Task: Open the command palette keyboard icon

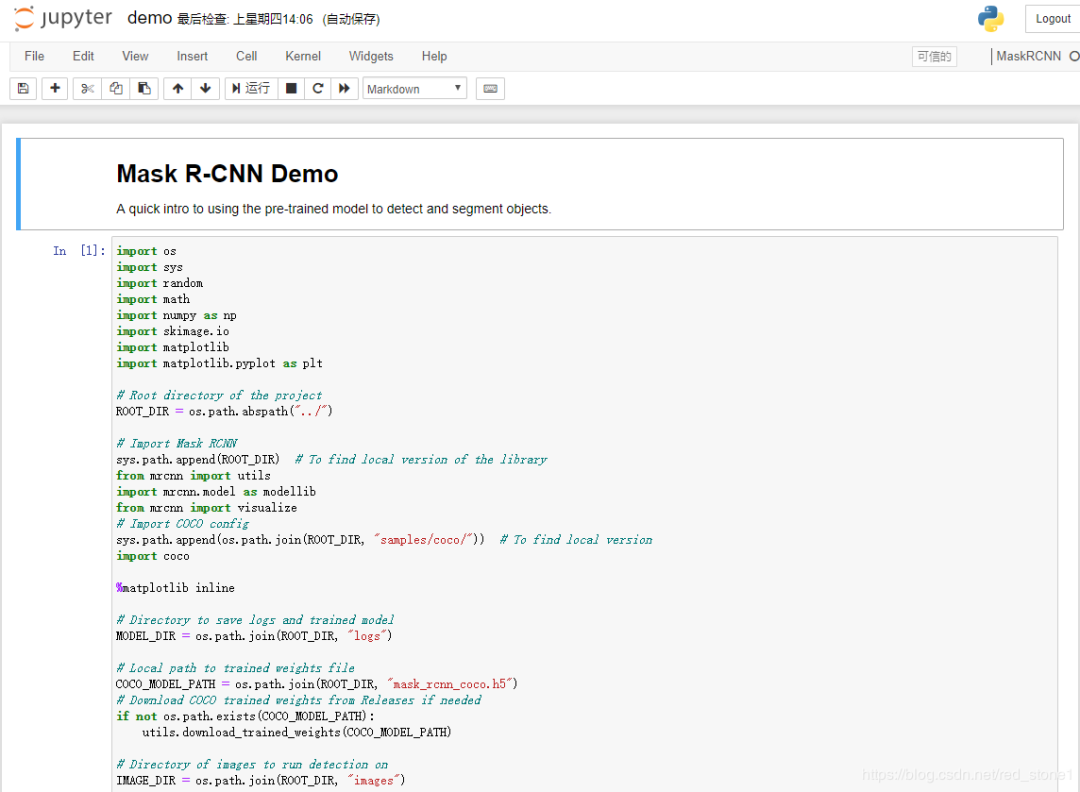Action: [x=489, y=88]
